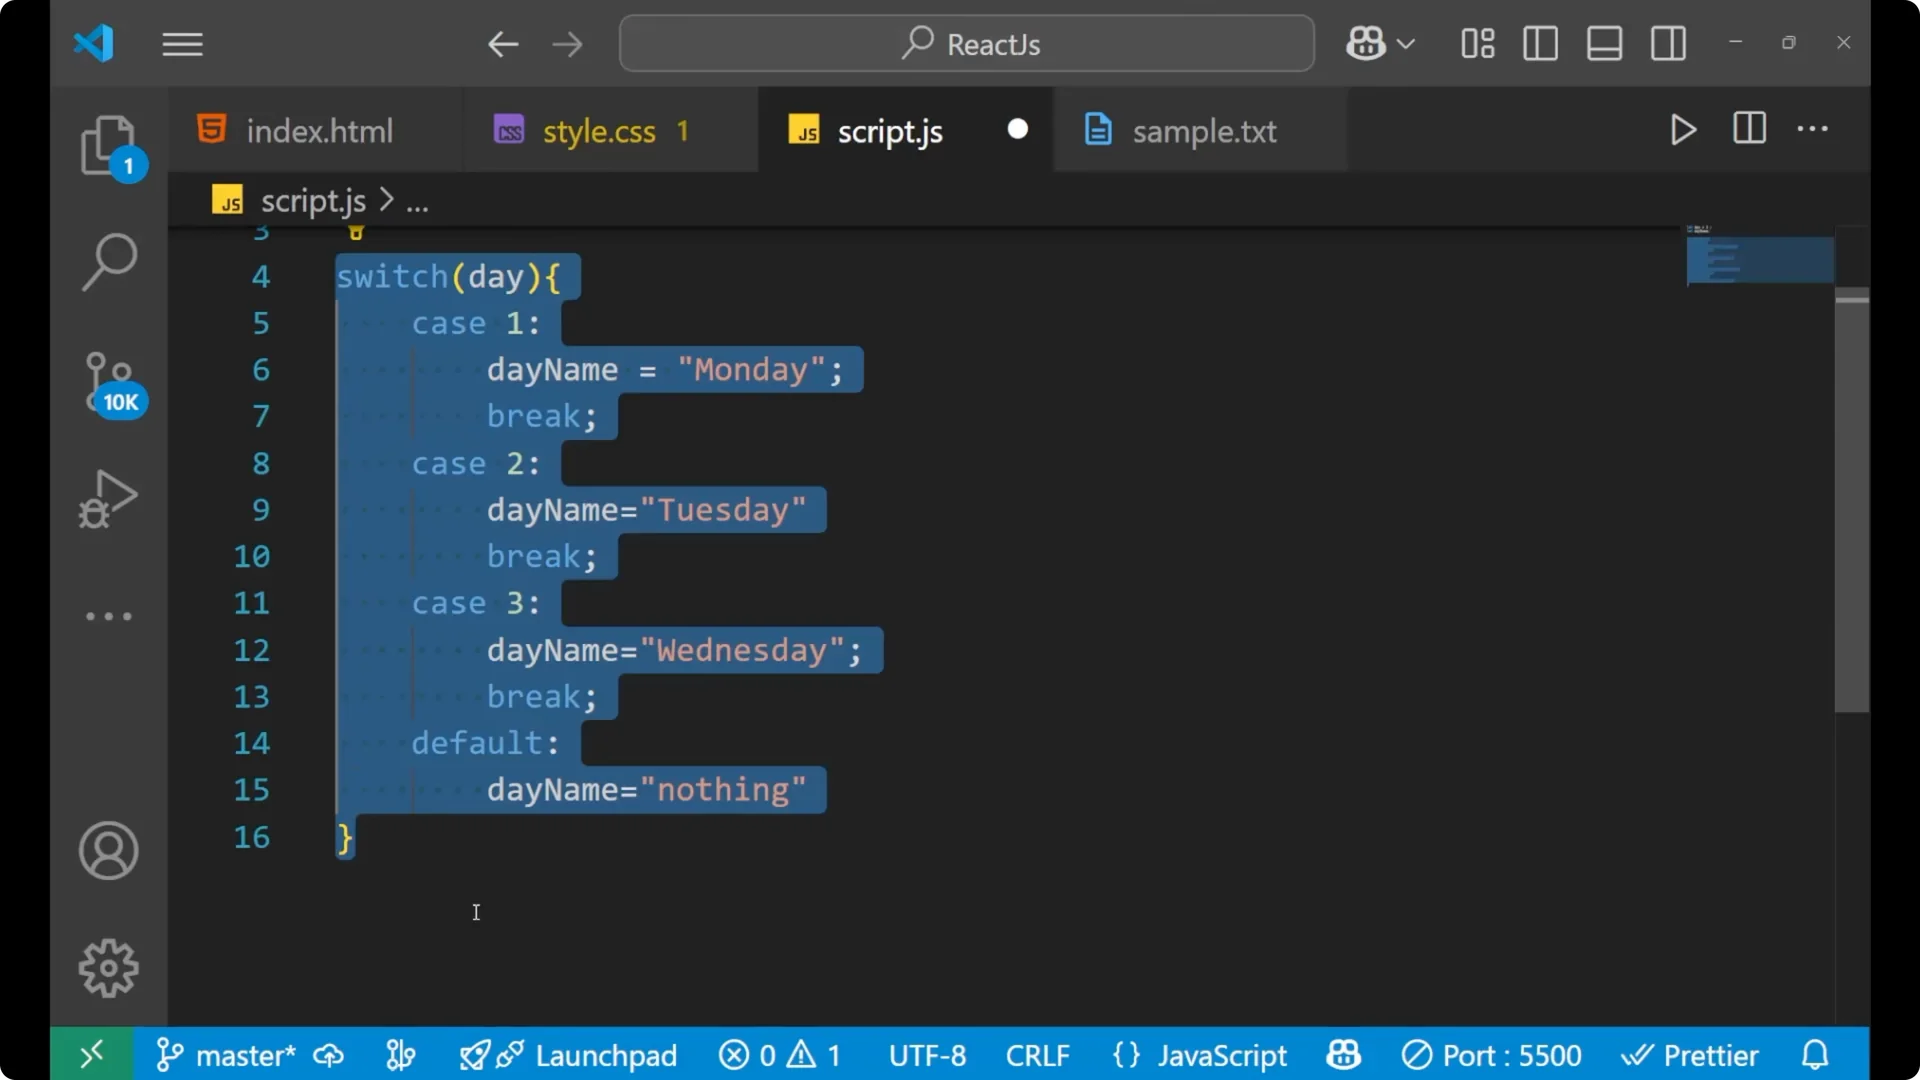Open the application hamburger menu
The height and width of the screenshot is (1080, 1920).
(182, 44)
